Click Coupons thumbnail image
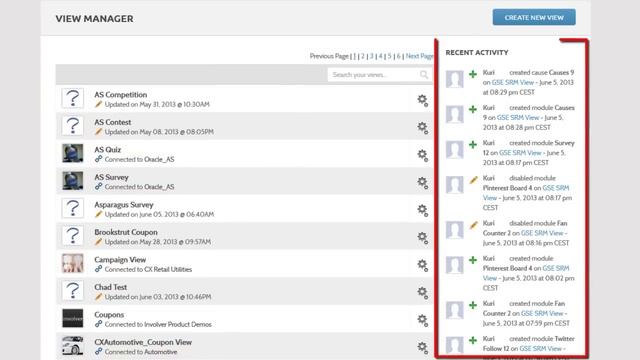 click(73, 318)
